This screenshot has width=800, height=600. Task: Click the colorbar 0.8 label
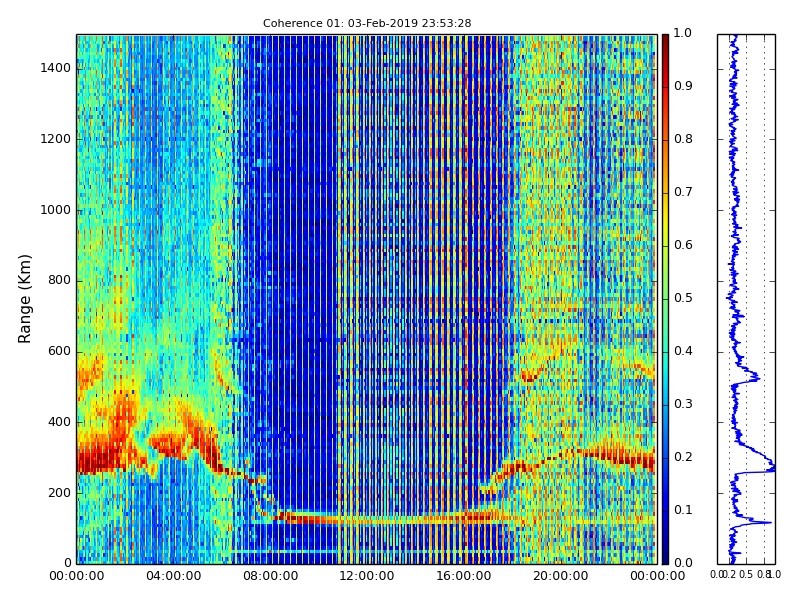683,139
